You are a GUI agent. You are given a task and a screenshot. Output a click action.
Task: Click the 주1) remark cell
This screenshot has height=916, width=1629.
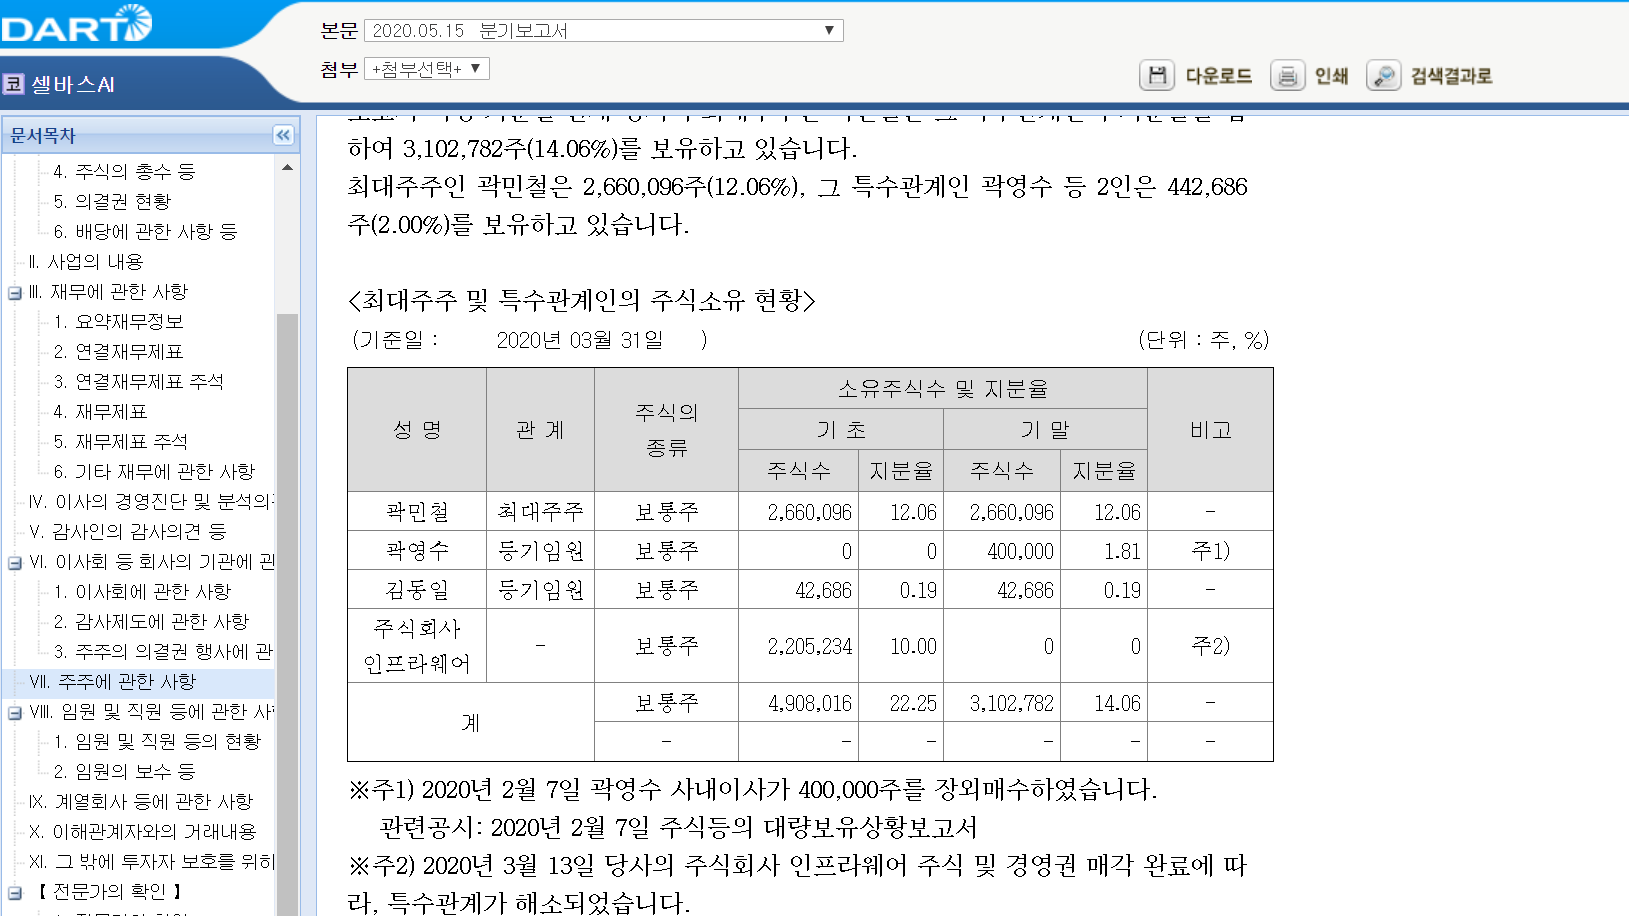coord(1210,551)
